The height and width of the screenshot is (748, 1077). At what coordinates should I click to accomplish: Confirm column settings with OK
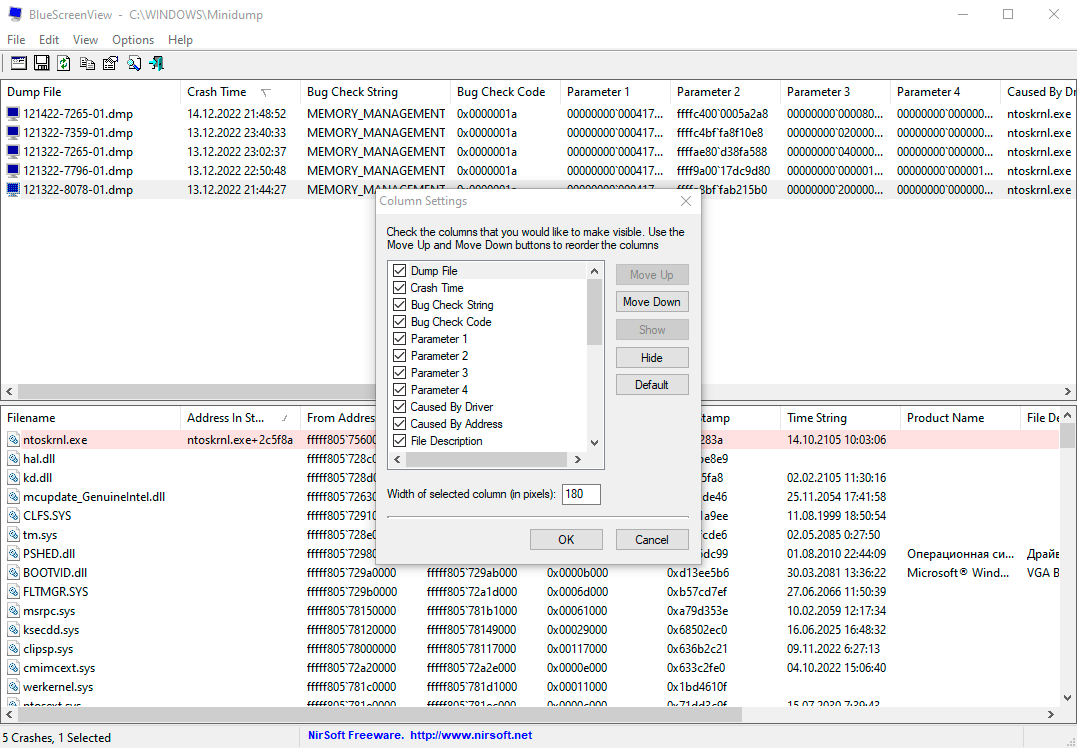click(x=566, y=540)
